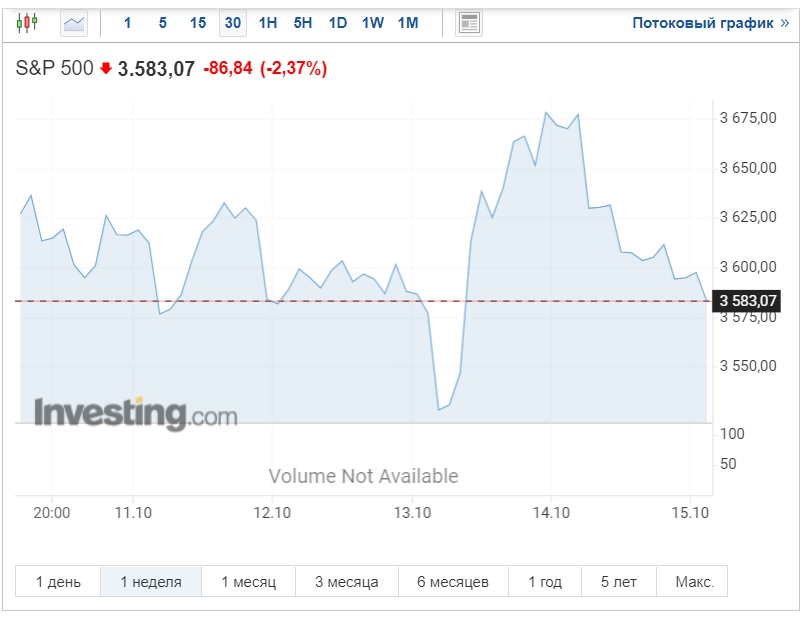Image resolution: width=807 pixels, height=623 pixels.
Task: Switch interval to 1W
Action: [373, 23]
